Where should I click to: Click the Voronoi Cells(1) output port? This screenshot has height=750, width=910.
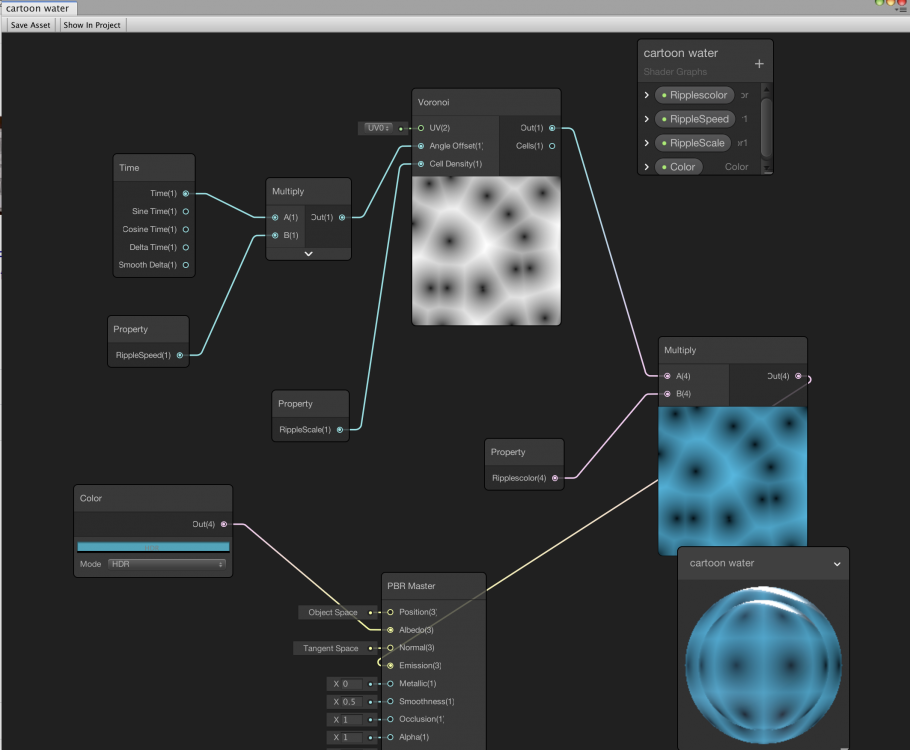(552, 146)
